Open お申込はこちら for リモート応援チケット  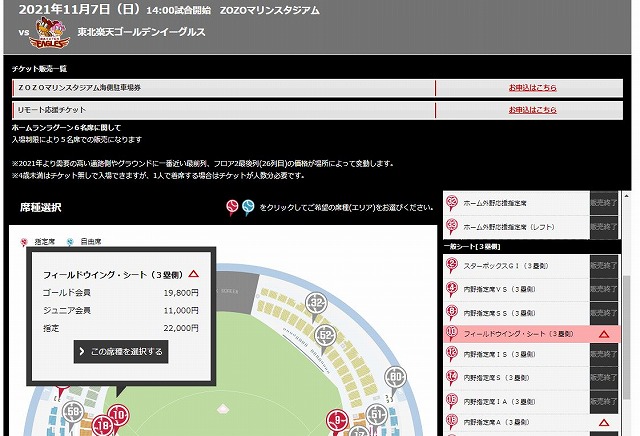pyautogui.click(x=532, y=110)
